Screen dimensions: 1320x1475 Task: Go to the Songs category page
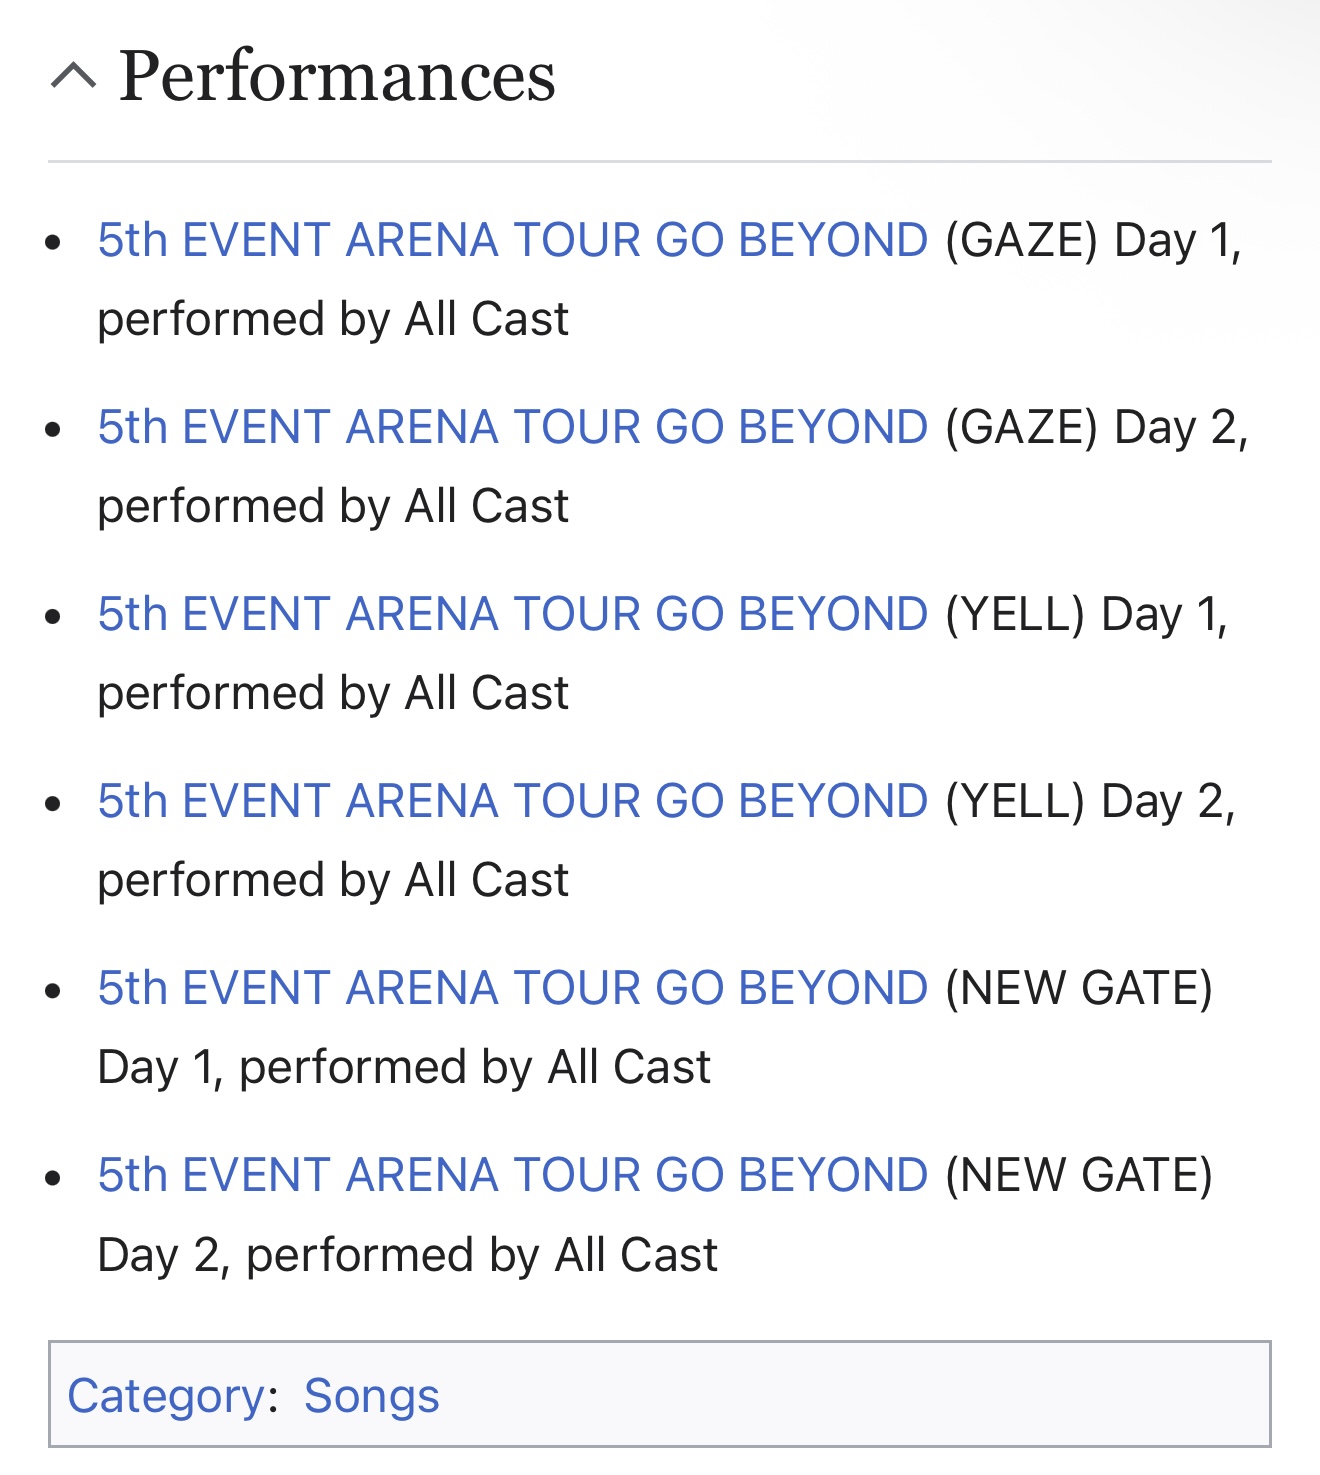point(372,1396)
